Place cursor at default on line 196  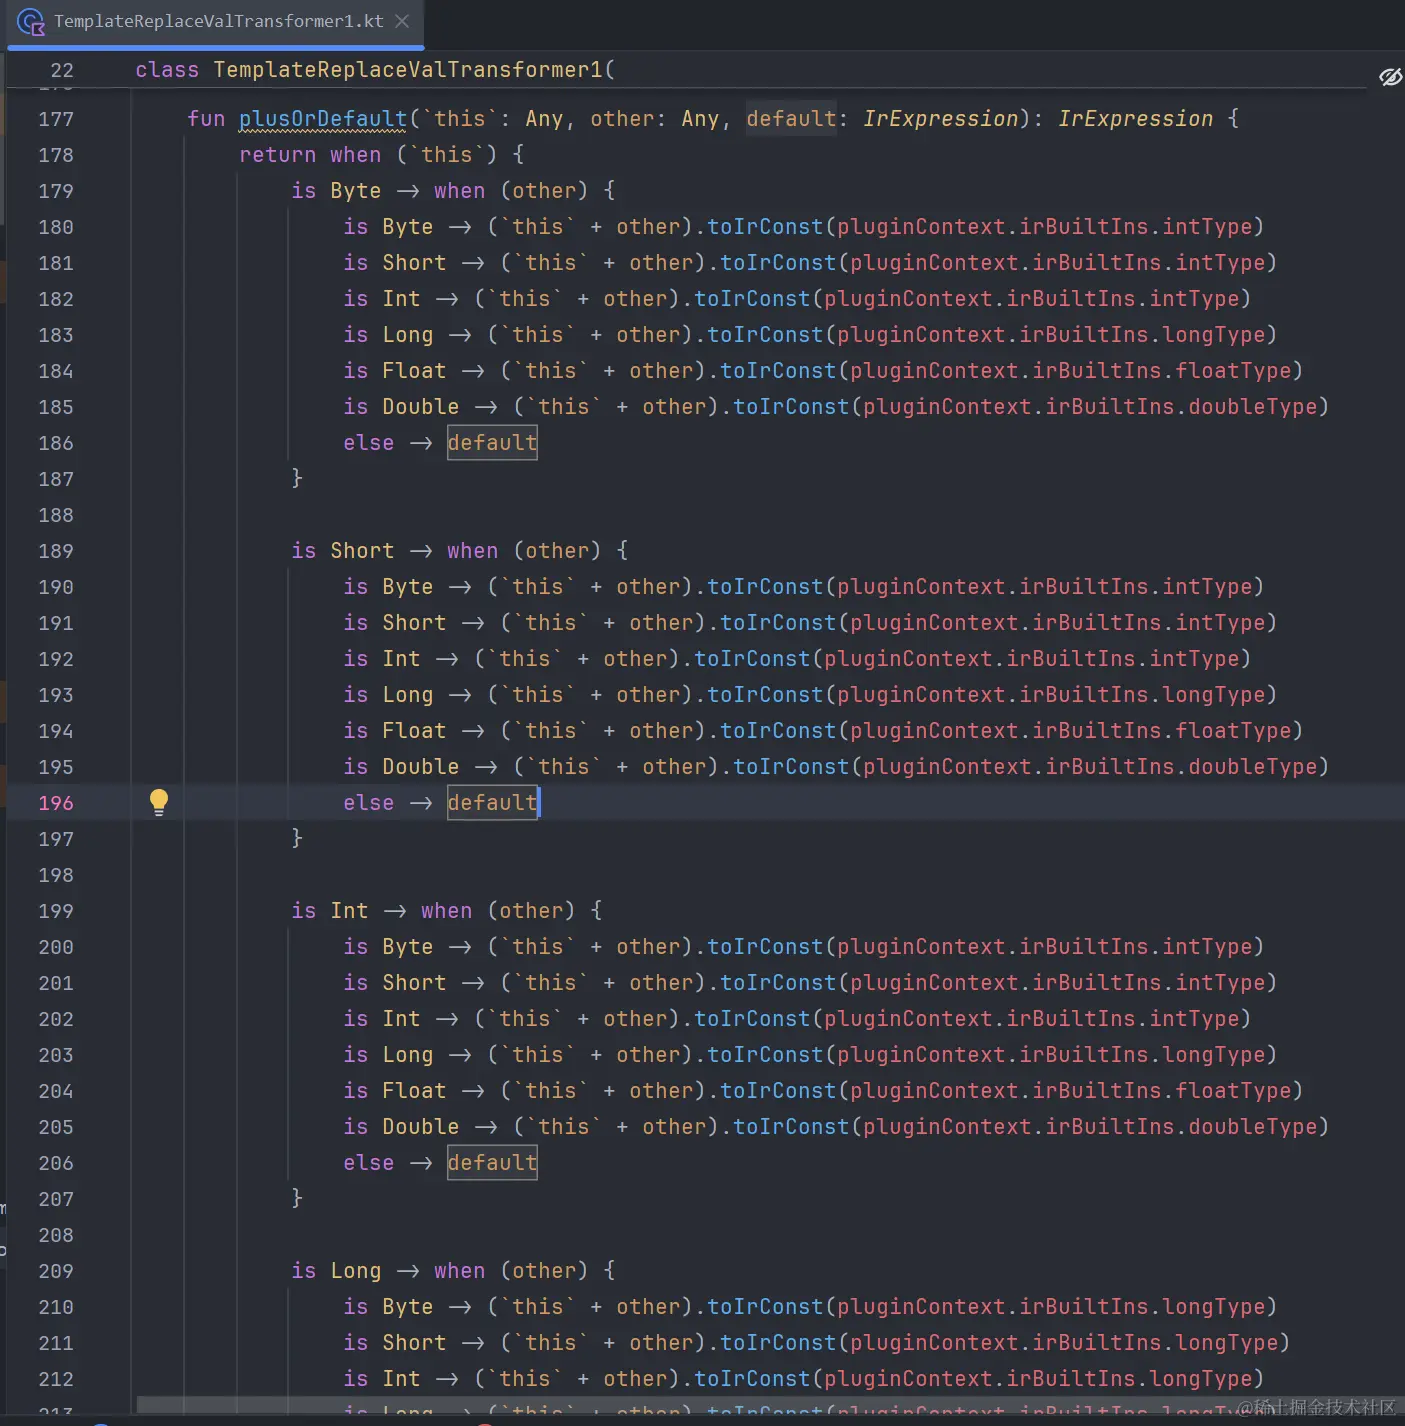[492, 802]
